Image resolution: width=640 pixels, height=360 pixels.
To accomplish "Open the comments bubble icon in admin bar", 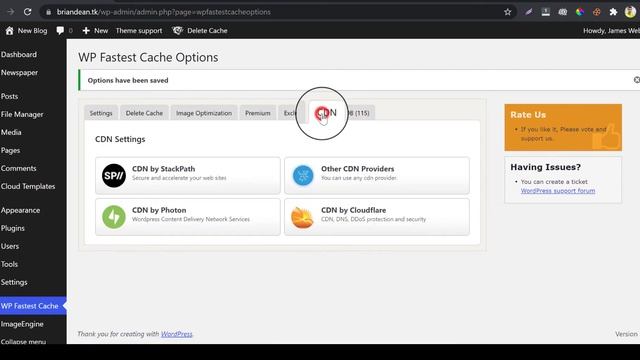I will (x=60, y=31).
